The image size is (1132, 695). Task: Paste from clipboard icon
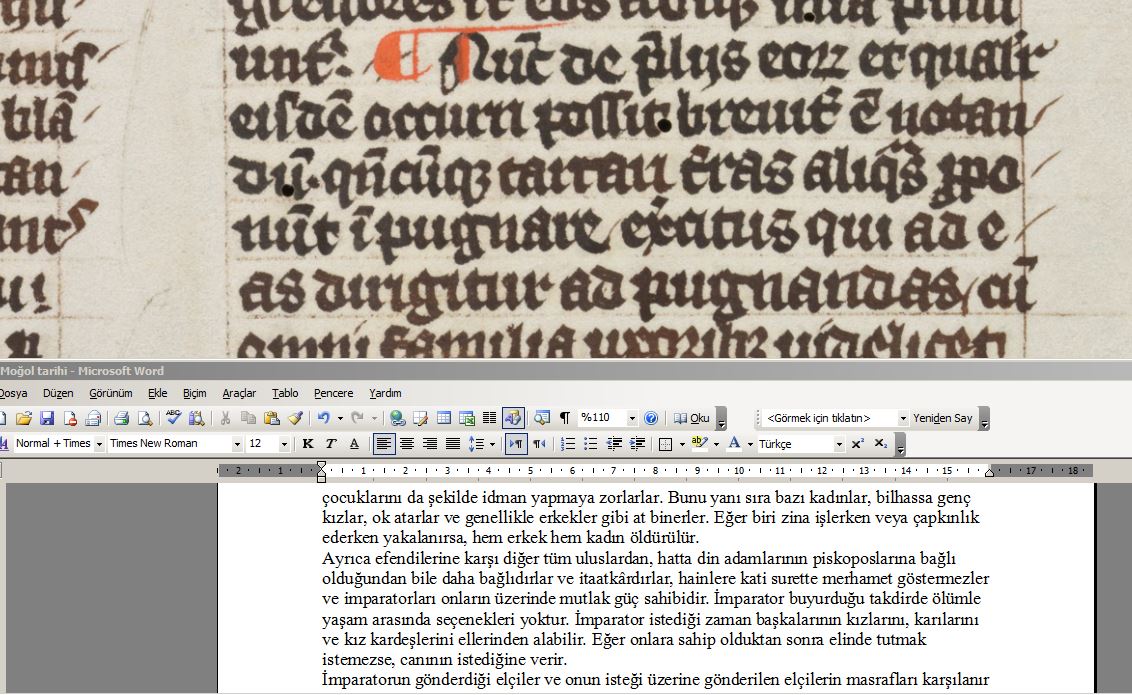(271, 418)
